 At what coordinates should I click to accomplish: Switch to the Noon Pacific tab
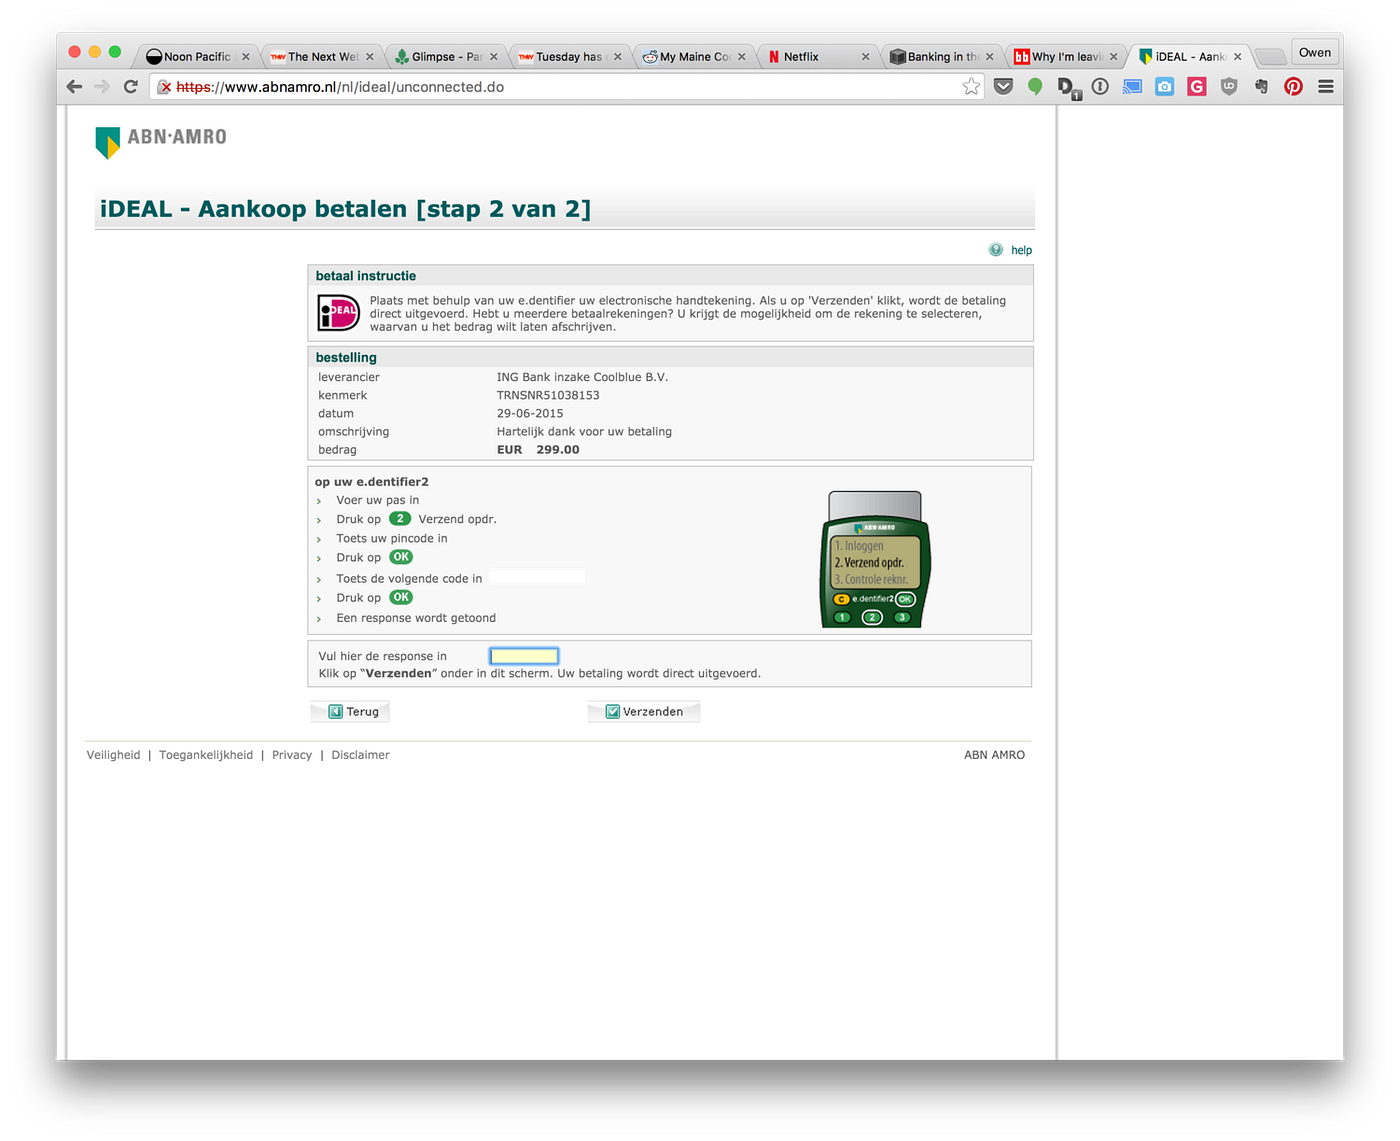click(195, 57)
